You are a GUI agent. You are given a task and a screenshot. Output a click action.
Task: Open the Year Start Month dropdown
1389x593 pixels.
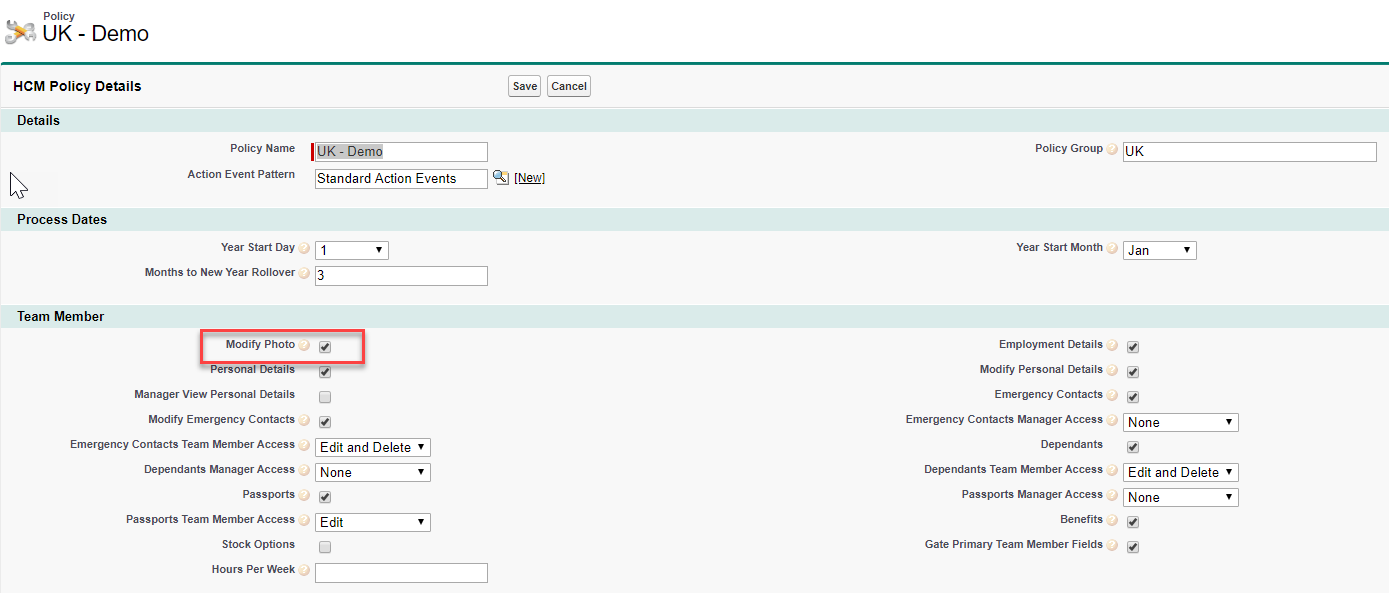pos(1159,250)
